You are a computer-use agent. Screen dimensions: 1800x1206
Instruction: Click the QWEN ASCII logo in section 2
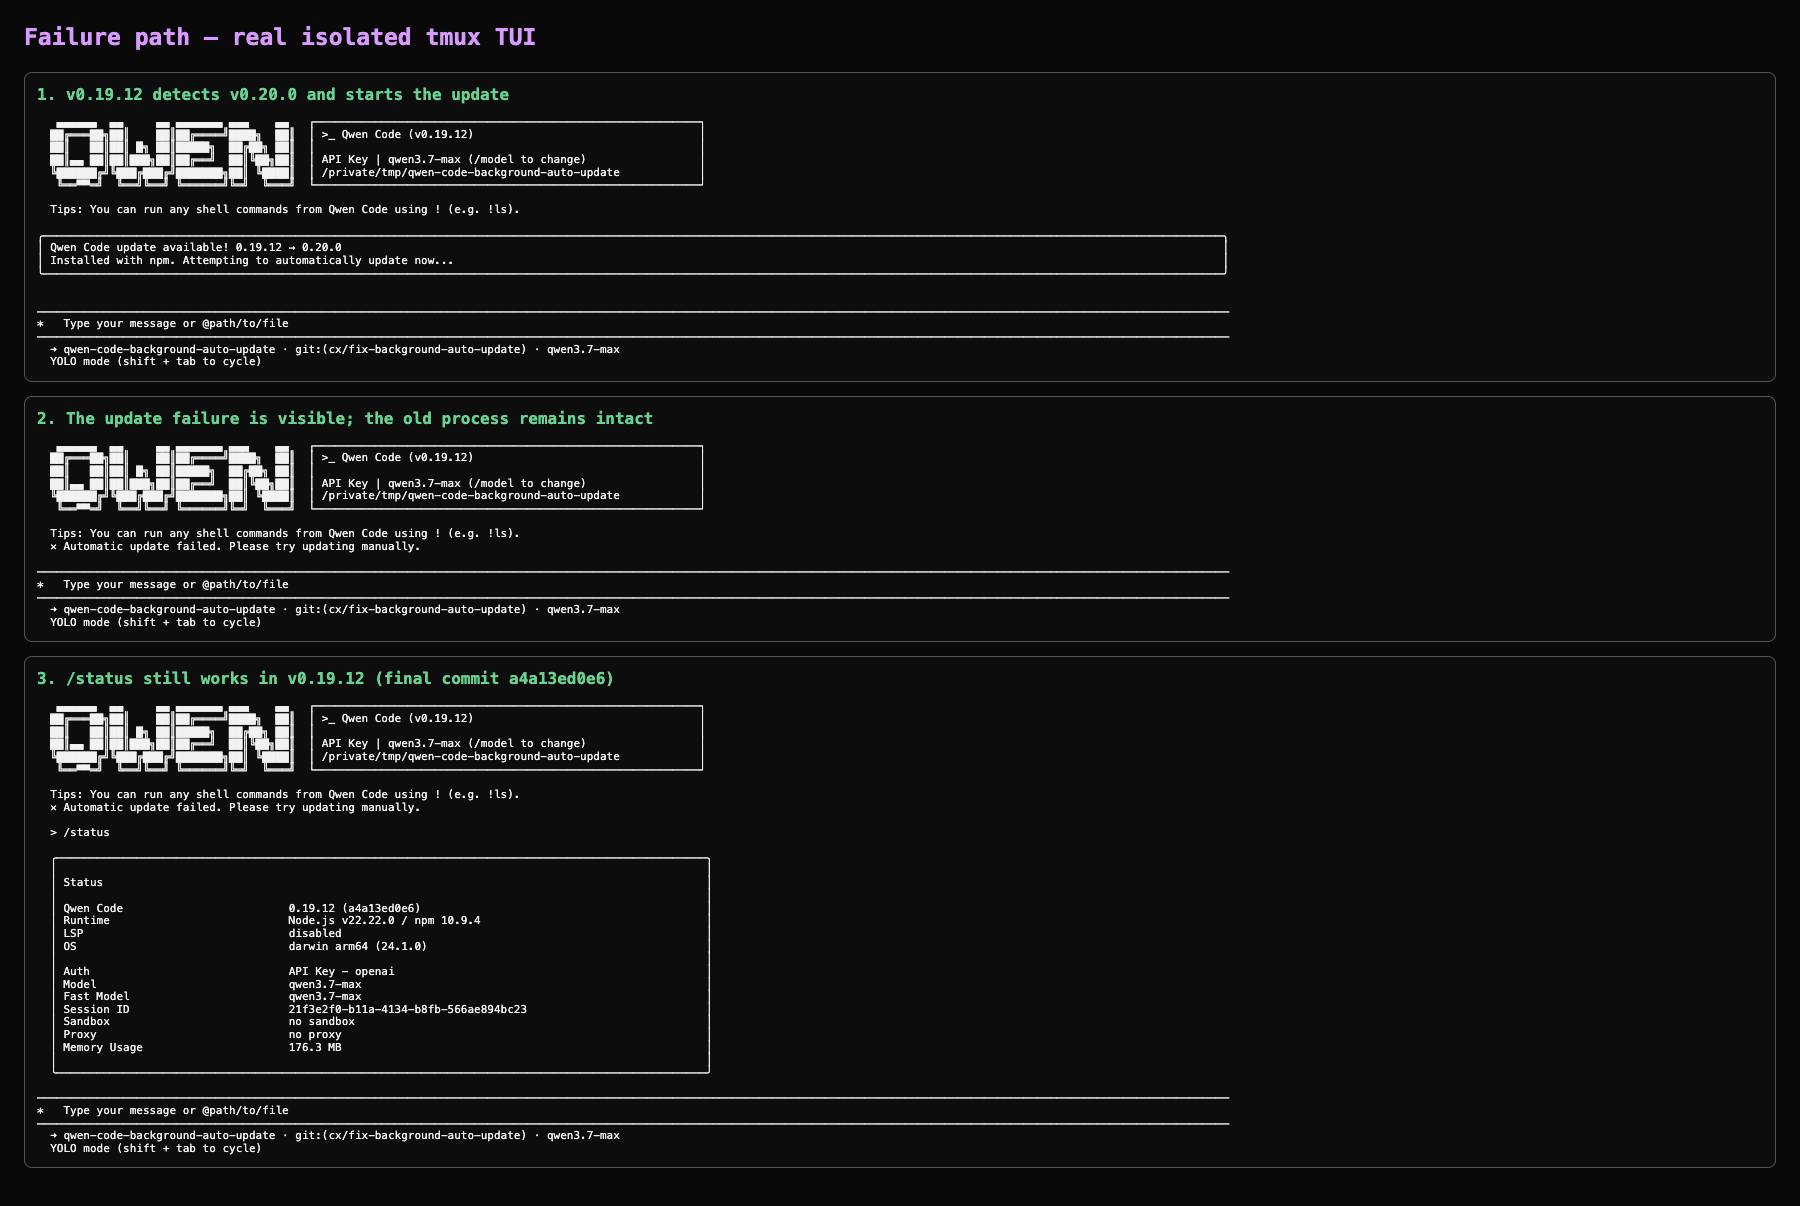tap(172, 478)
